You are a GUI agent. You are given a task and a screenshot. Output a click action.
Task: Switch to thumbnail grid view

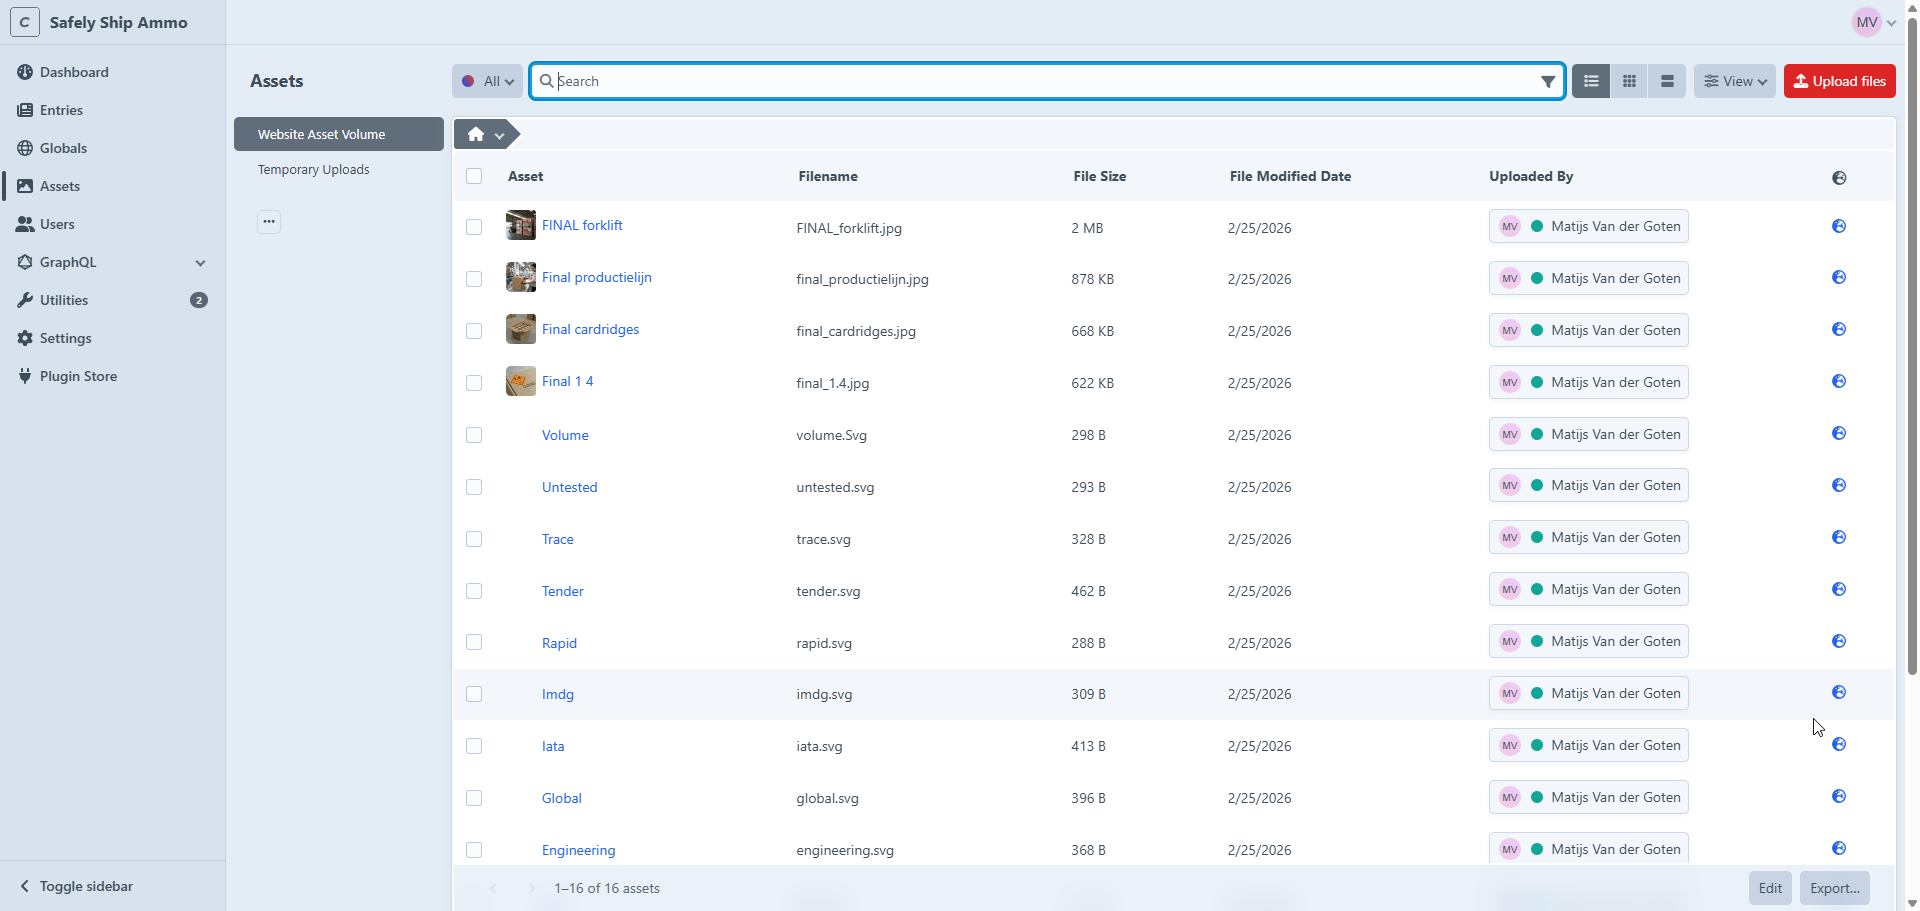[x=1629, y=81]
